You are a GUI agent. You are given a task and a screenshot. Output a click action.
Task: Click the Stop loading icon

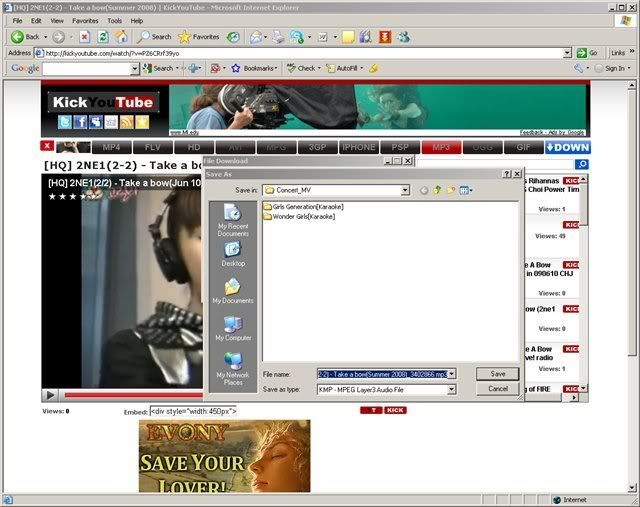(x=84, y=37)
